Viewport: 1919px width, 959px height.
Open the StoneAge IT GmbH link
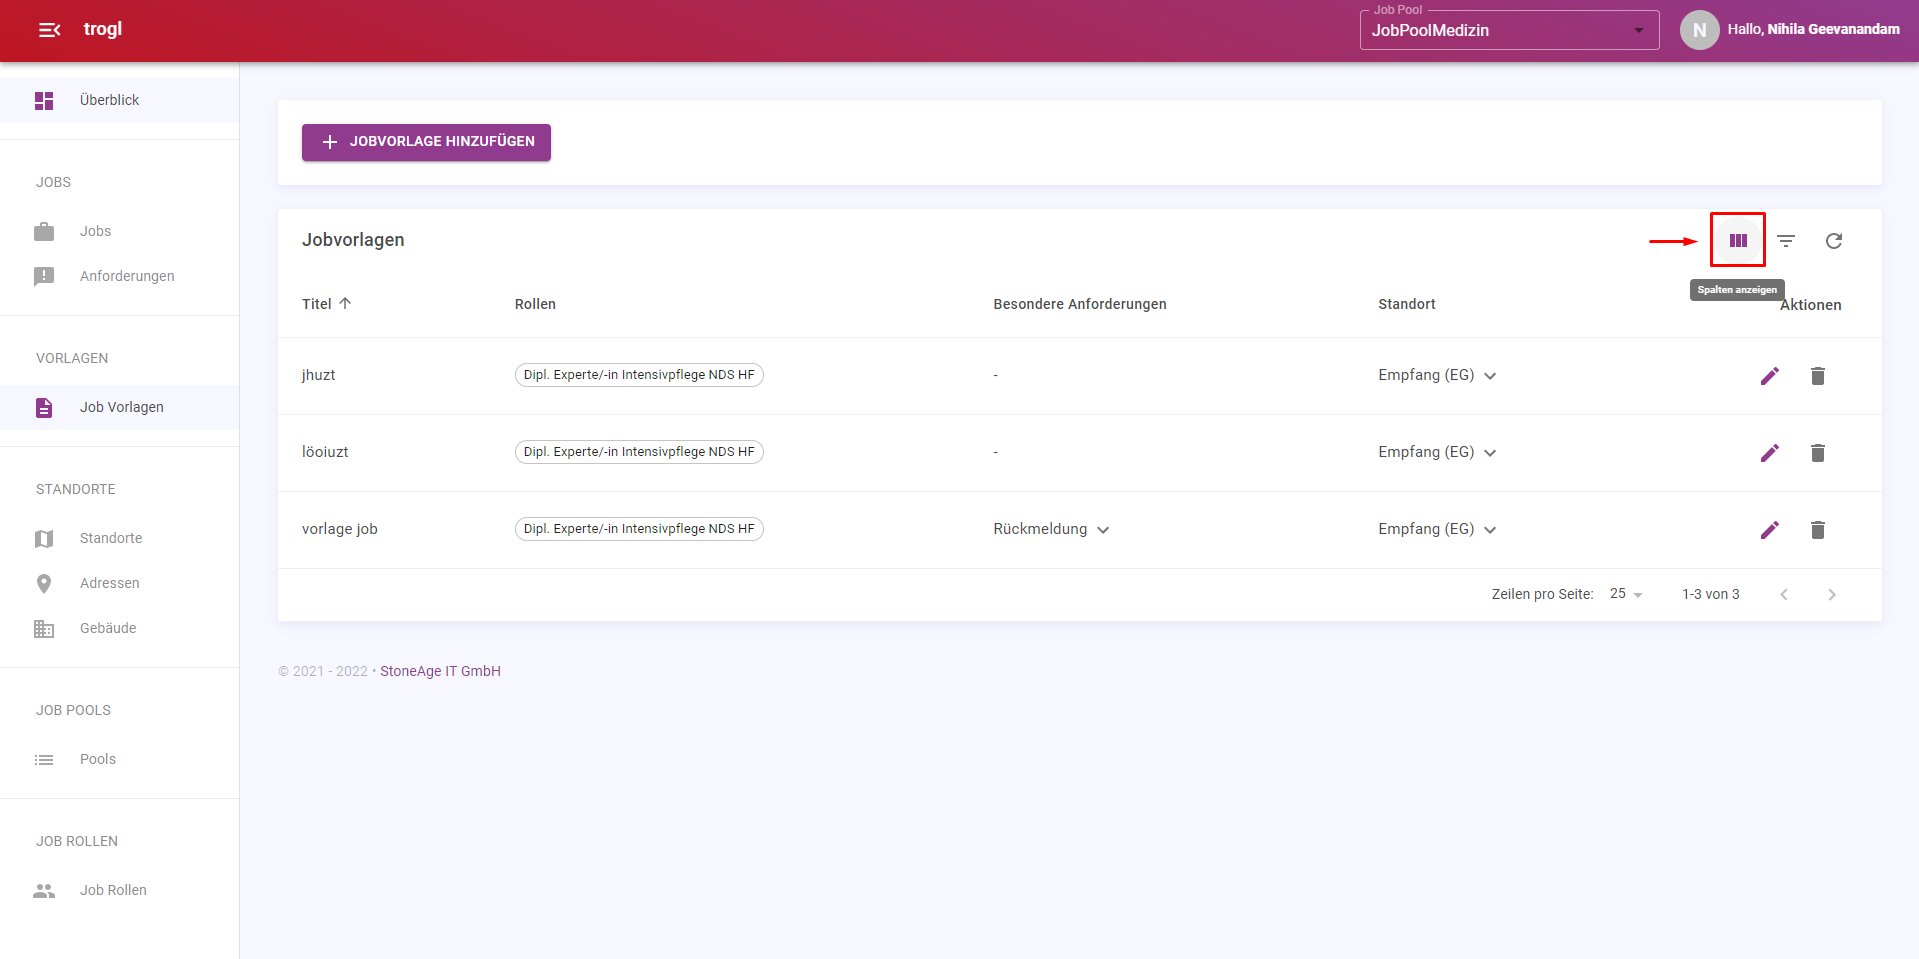[x=440, y=671]
